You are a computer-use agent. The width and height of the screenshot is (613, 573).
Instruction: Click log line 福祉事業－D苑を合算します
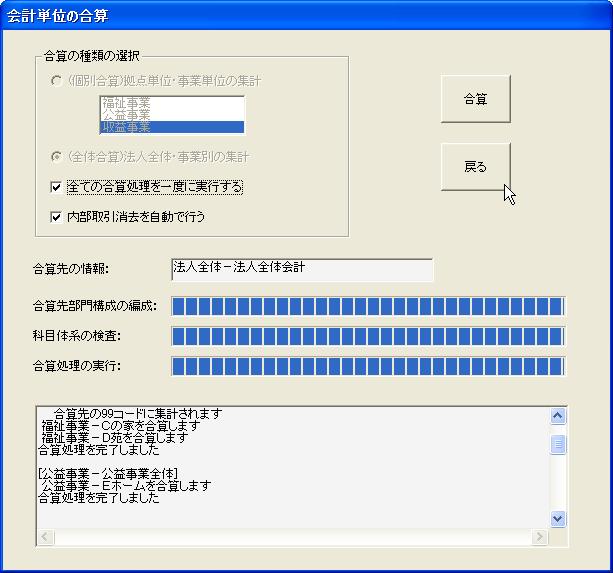tap(115, 438)
